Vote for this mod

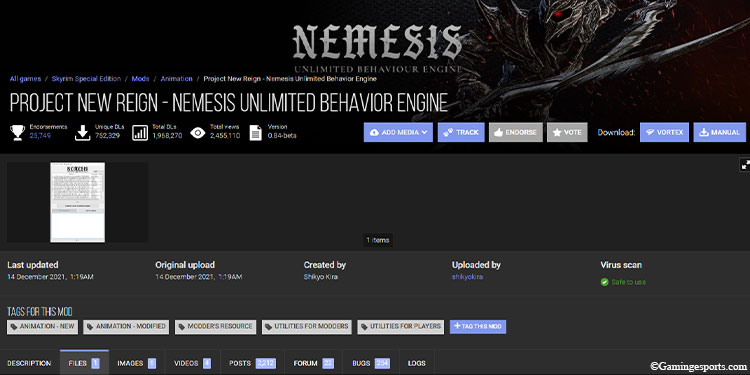coord(567,132)
